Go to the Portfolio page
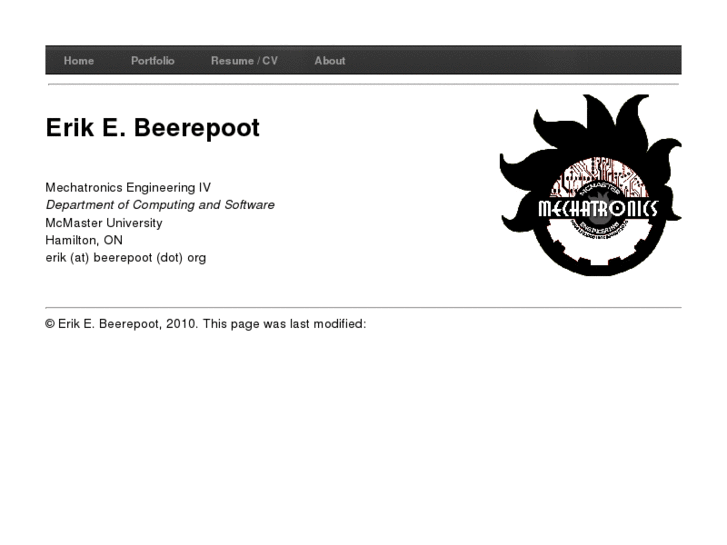The width and height of the screenshot is (727, 545). (153, 61)
